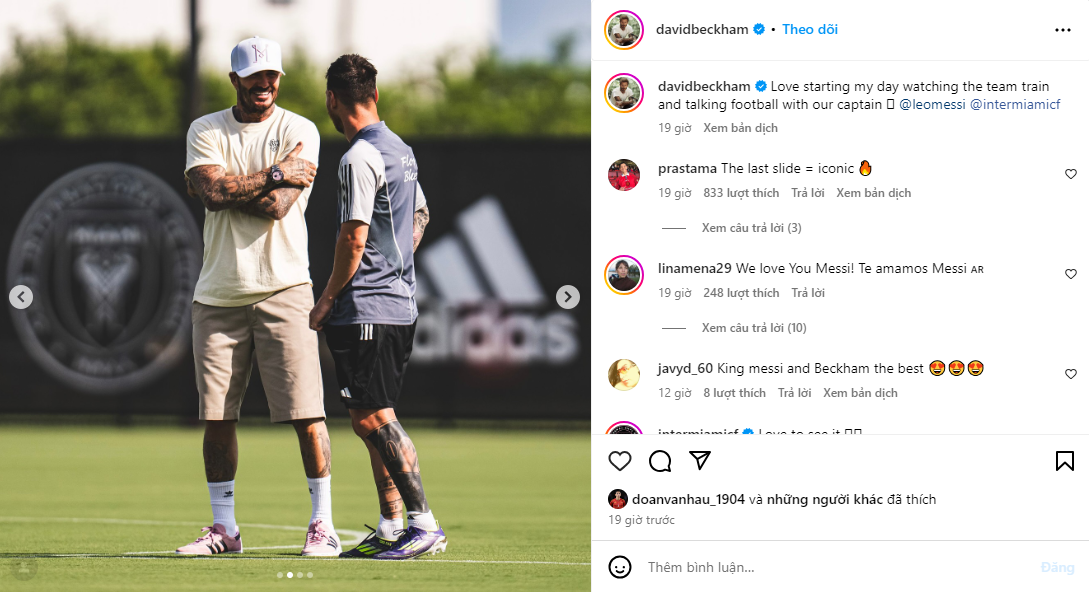This screenshot has width=1089, height=592.
Task: Select the third carousel dot indicator
Action: pos(300,575)
